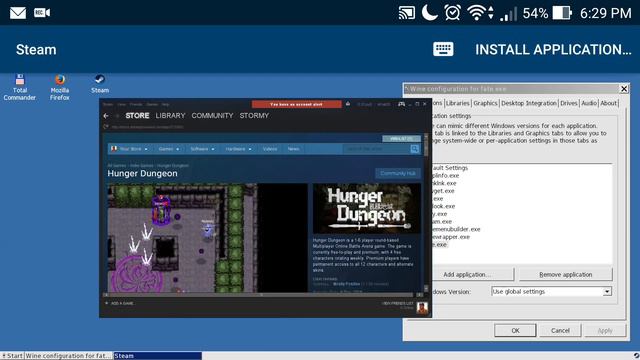This screenshot has width=640, height=360.
Task: Open View Friends List in Steam
Action: click(x=398, y=304)
